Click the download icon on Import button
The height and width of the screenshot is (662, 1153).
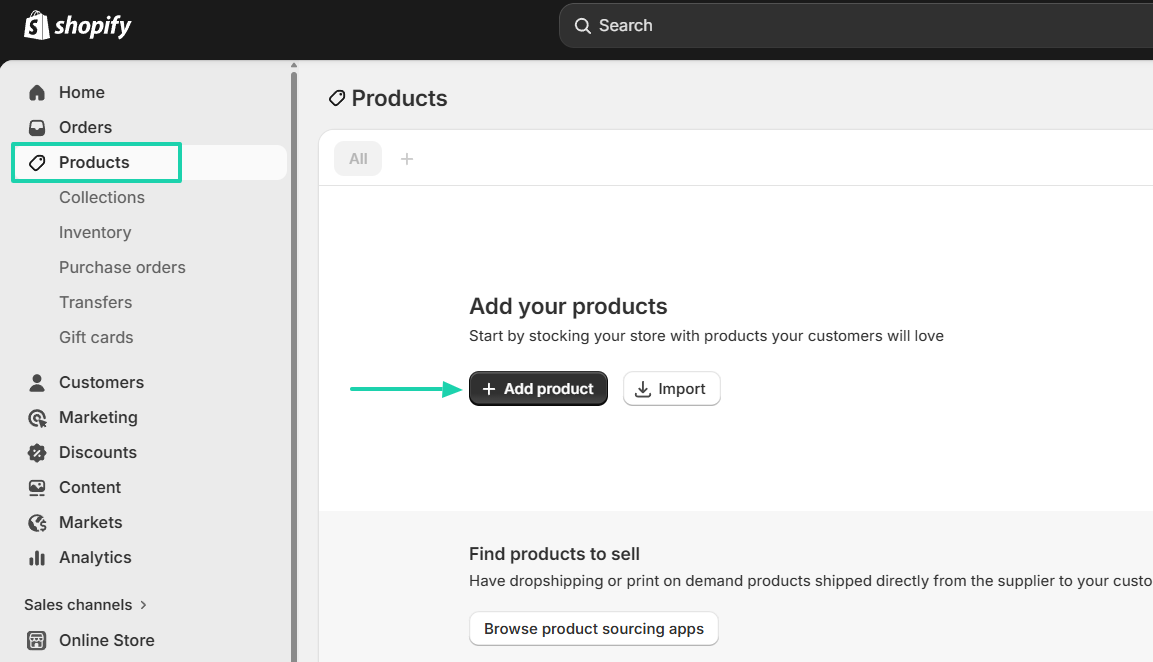coord(643,389)
